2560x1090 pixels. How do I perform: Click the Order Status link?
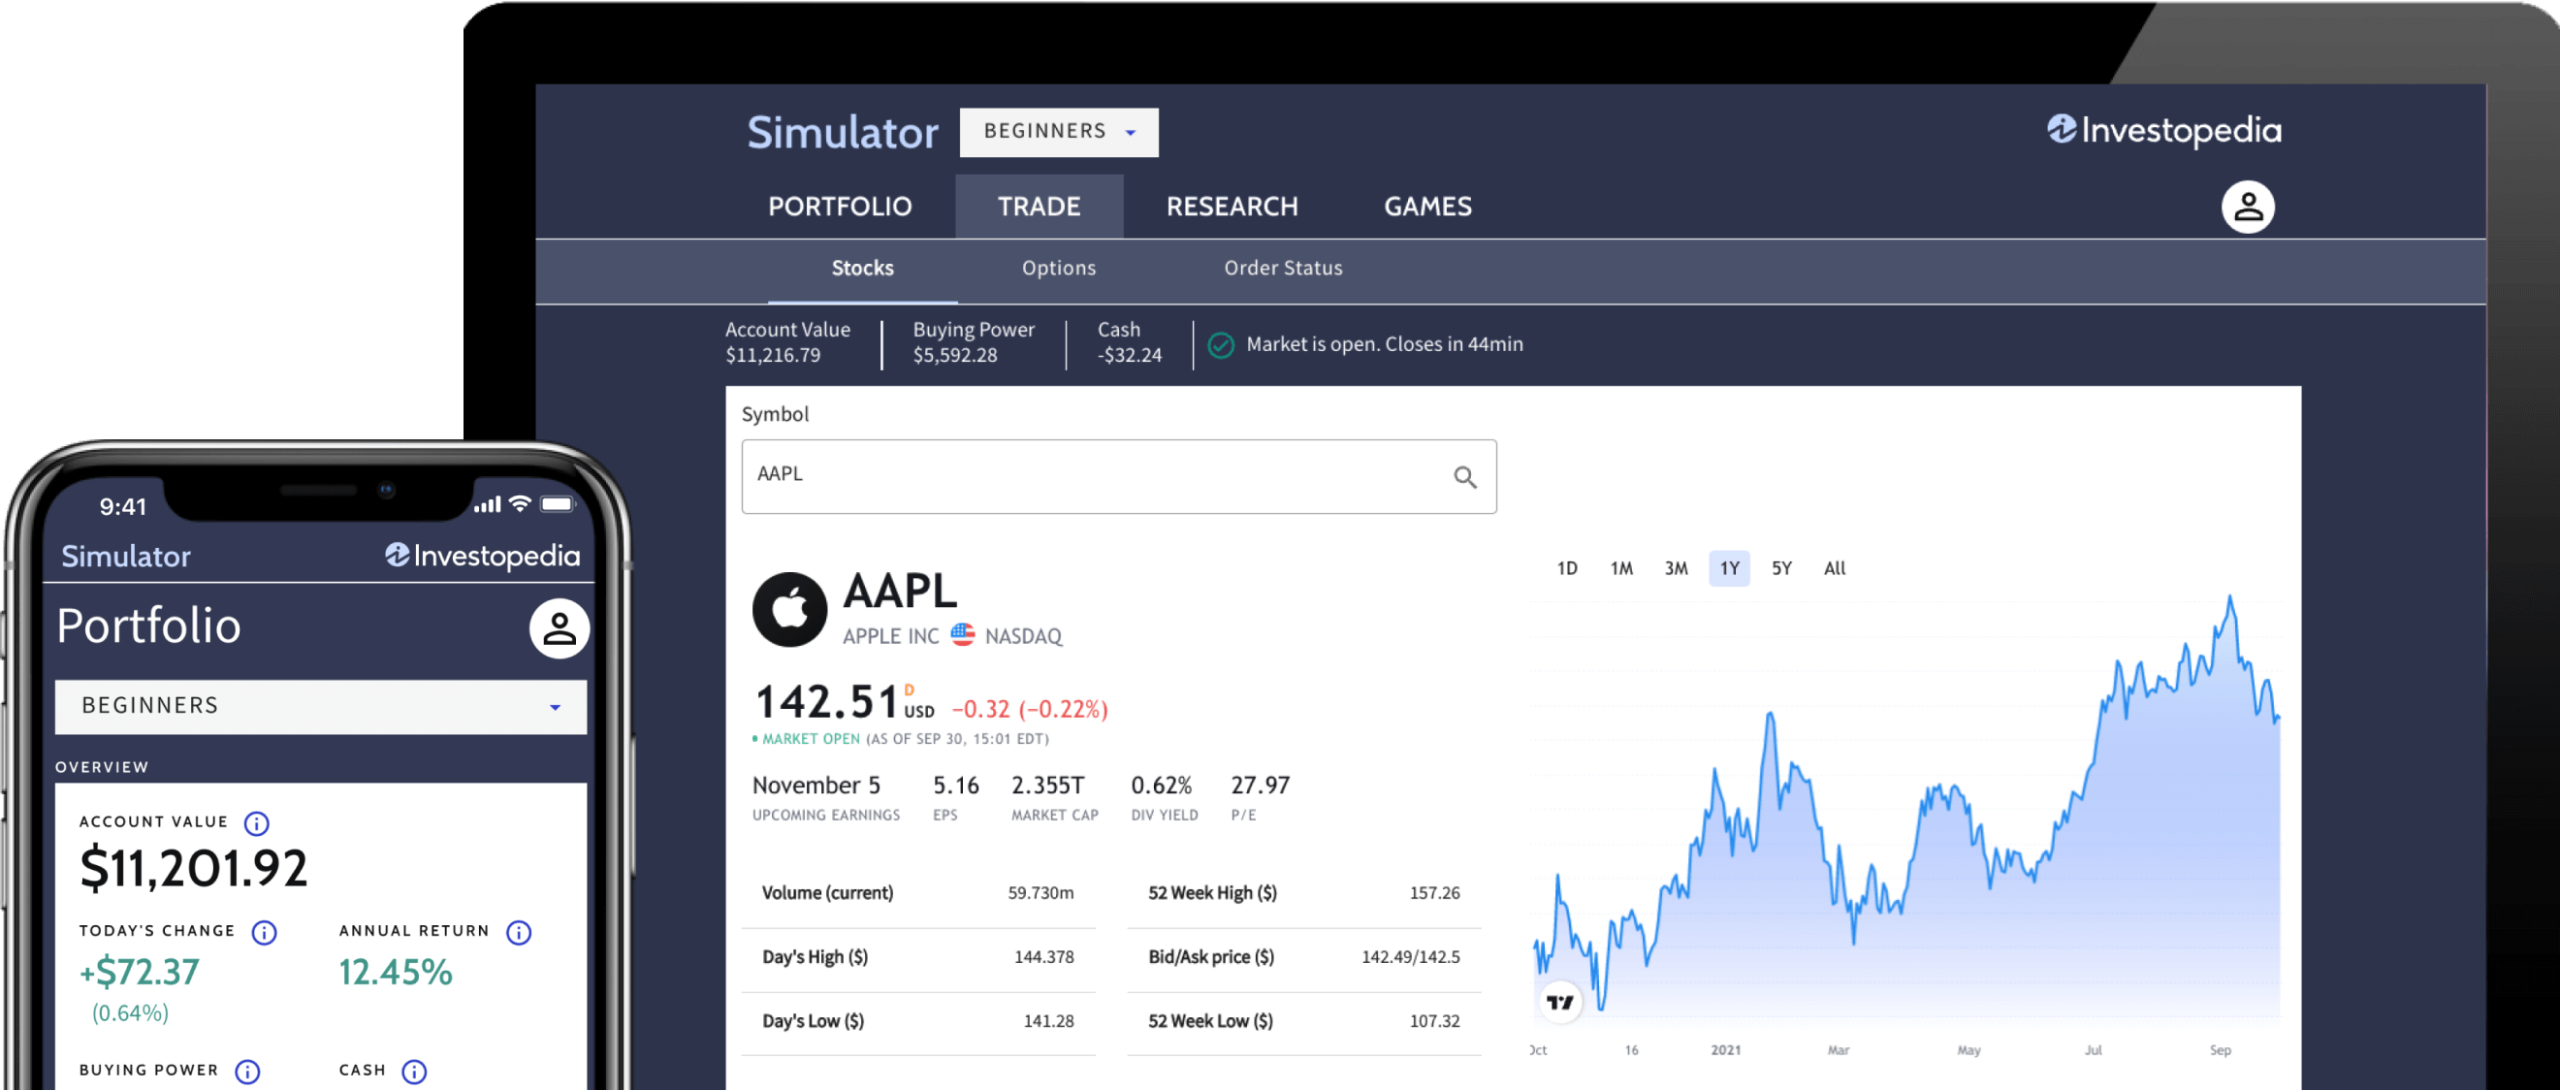click(1283, 268)
